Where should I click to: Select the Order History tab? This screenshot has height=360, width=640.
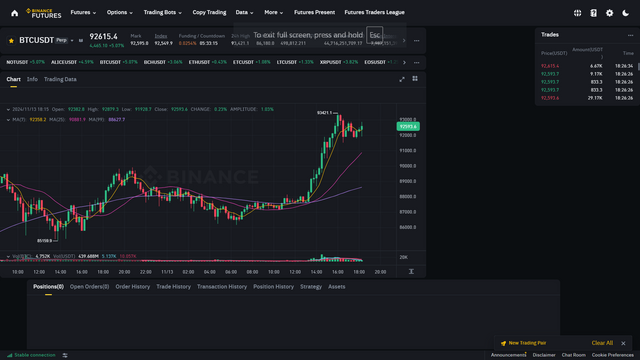(x=133, y=287)
